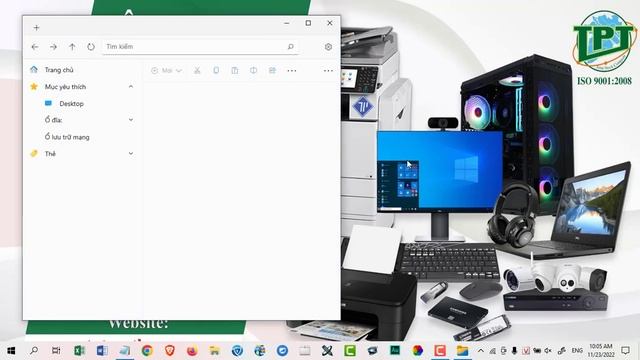Expand the Thẻ section chevron

click(131, 153)
